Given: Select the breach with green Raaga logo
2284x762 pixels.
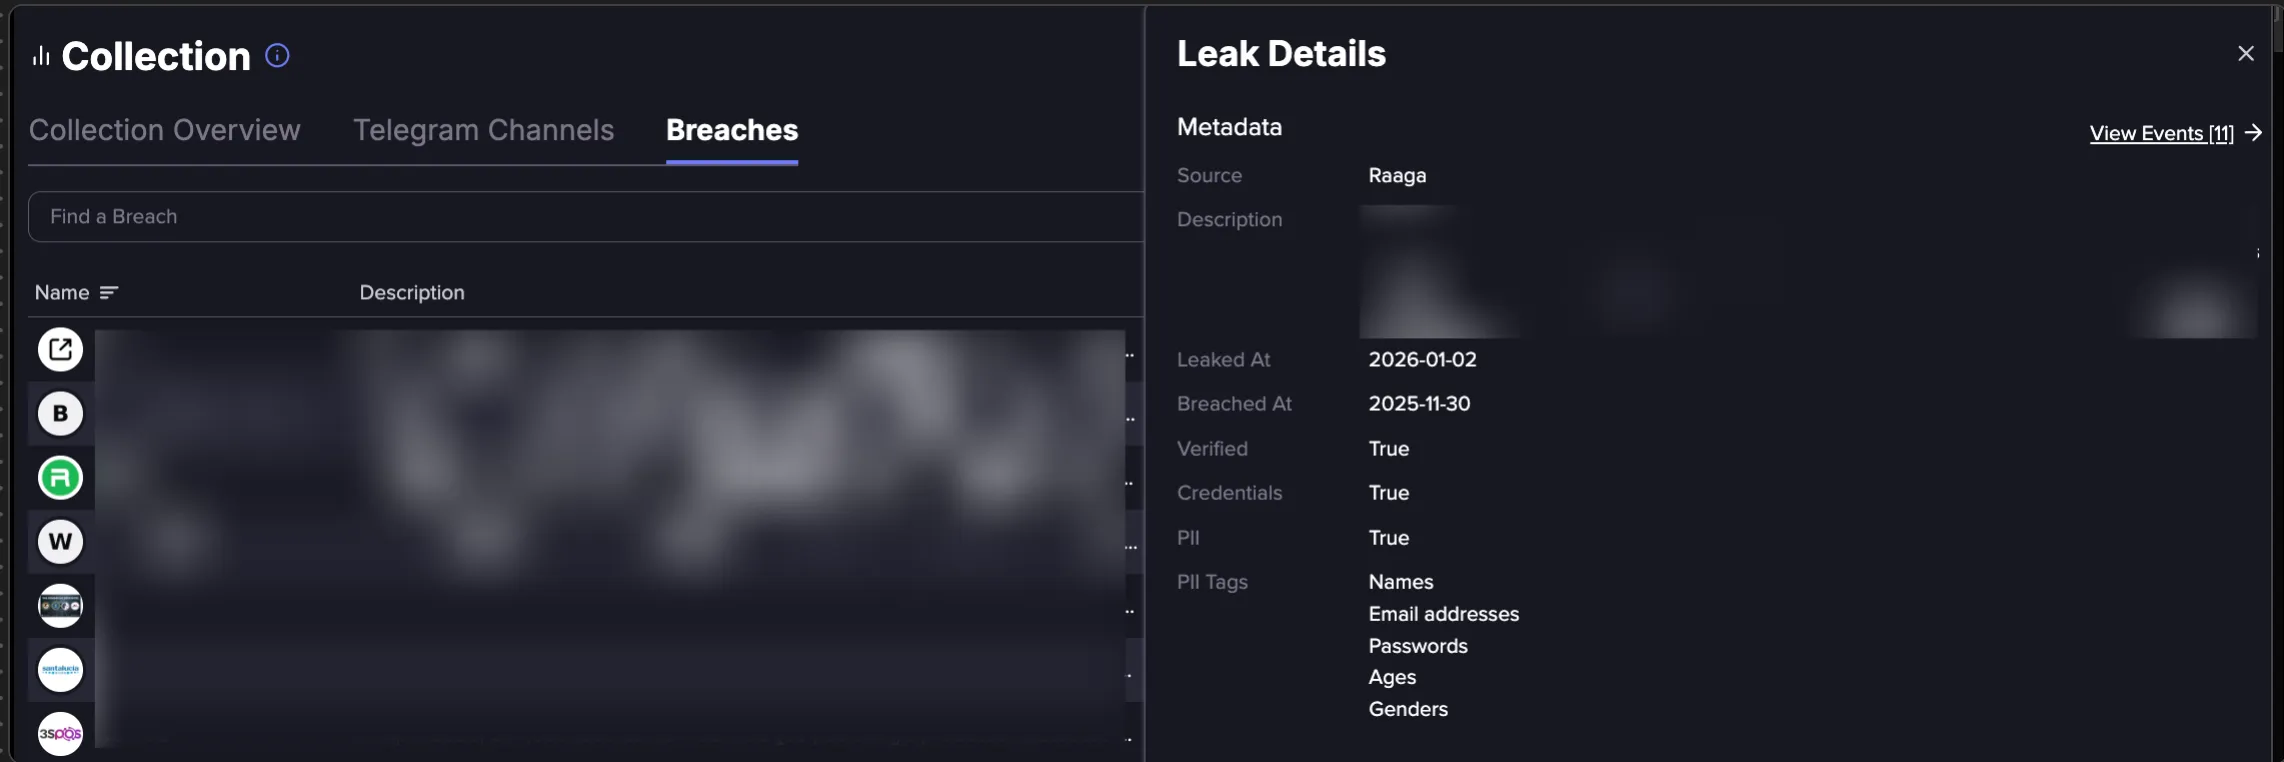Looking at the screenshot, I should 60,477.
